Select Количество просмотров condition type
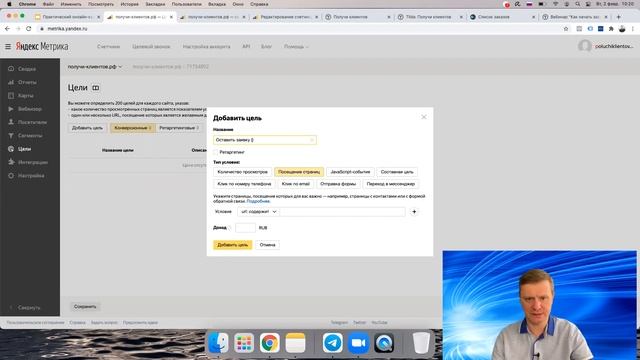640x360 pixels. 242,172
